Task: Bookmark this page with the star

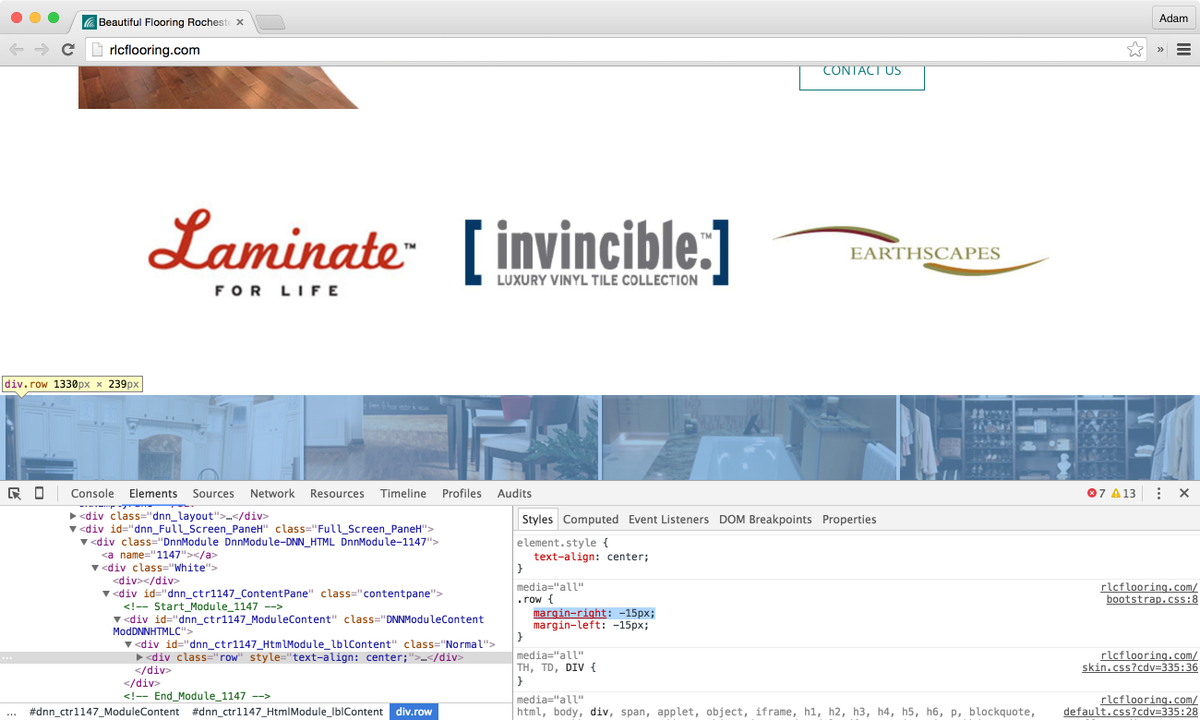Action: tap(1135, 49)
